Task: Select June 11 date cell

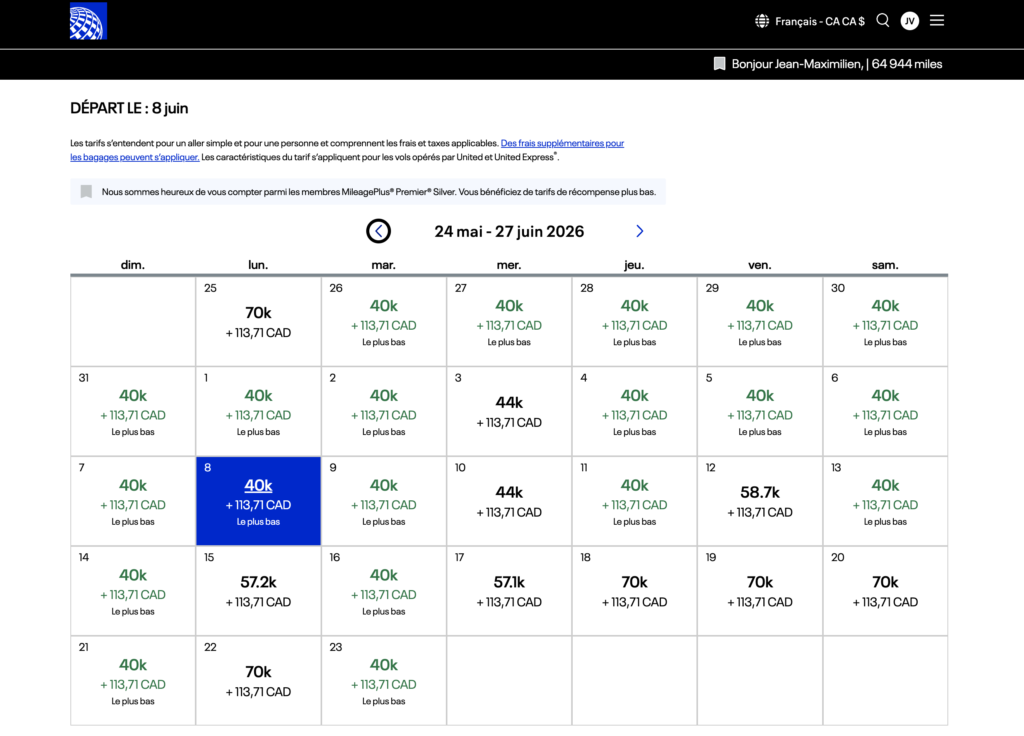Action: click(x=634, y=501)
